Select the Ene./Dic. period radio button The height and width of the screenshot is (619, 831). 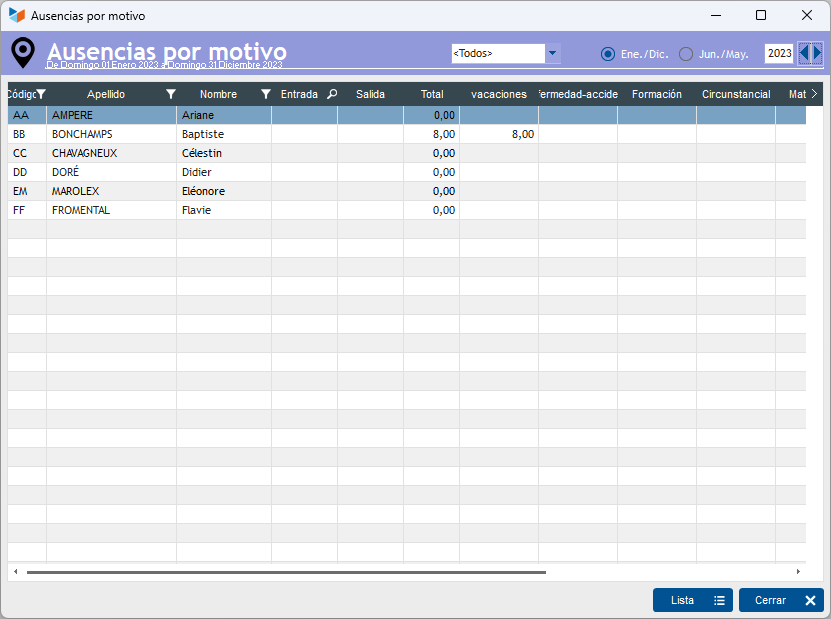tap(607, 54)
